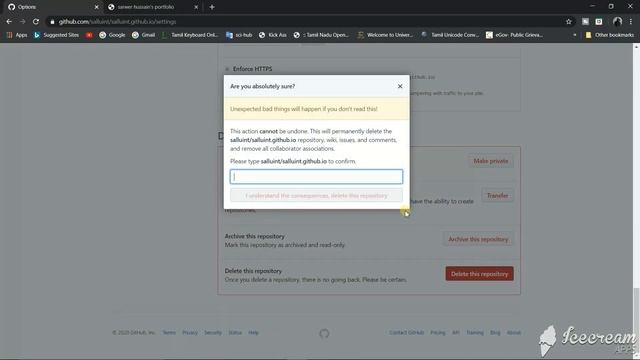
Task: Close the Options tab
Action: click(97, 7)
